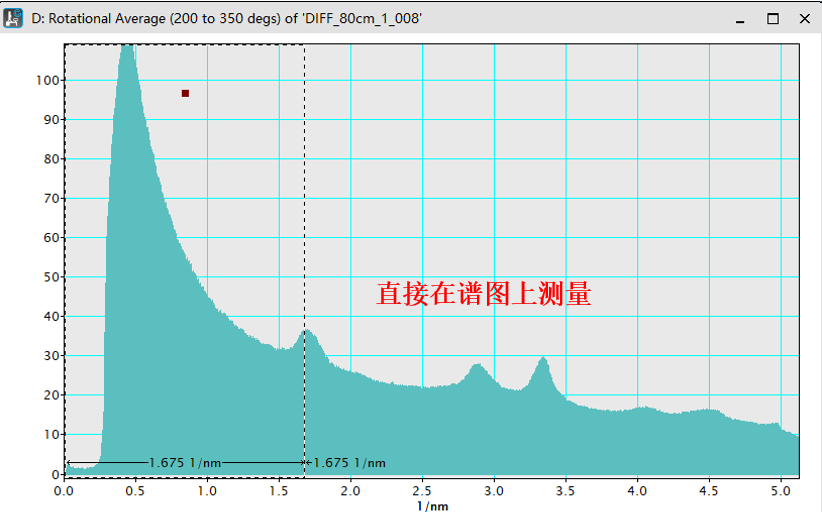822x518 pixels.
Task: Close the Rotational Average plot window
Action: (x=804, y=18)
